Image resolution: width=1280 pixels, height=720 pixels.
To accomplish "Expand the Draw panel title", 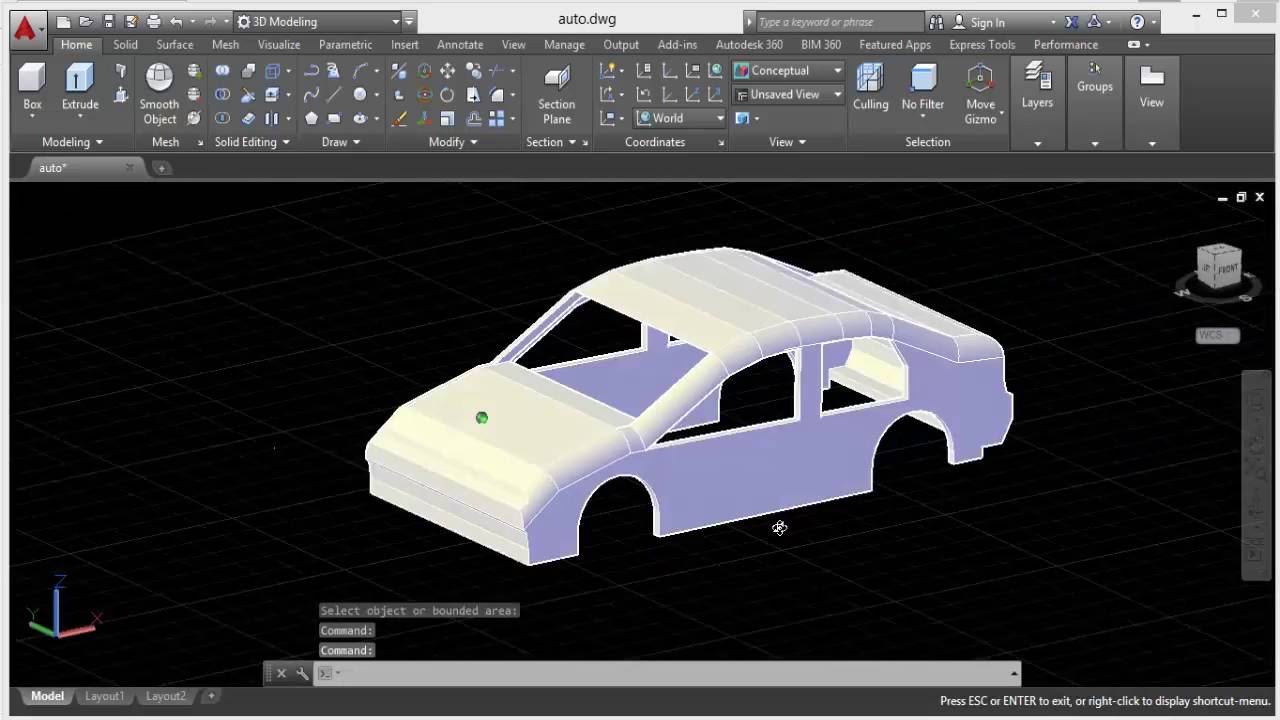I will [x=340, y=142].
